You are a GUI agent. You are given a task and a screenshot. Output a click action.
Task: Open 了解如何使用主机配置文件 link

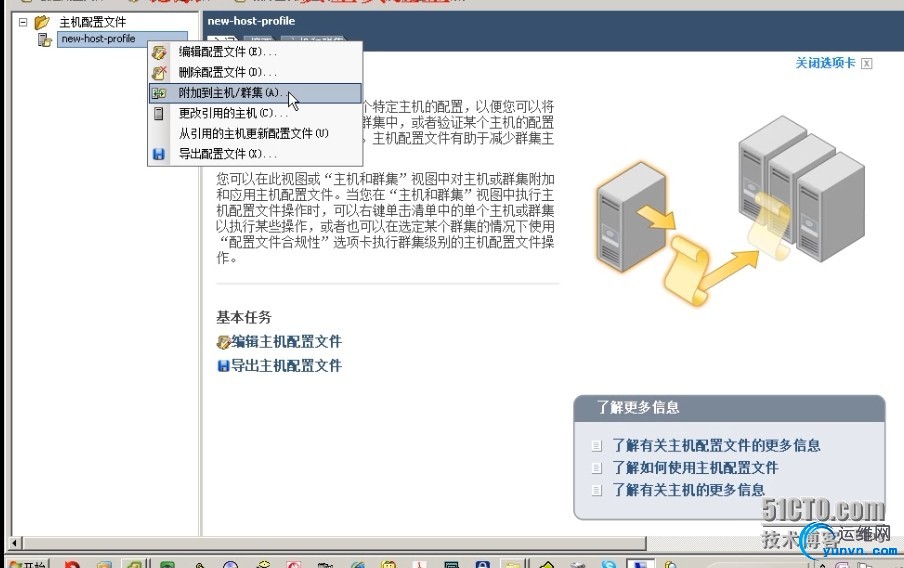[x=695, y=468]
